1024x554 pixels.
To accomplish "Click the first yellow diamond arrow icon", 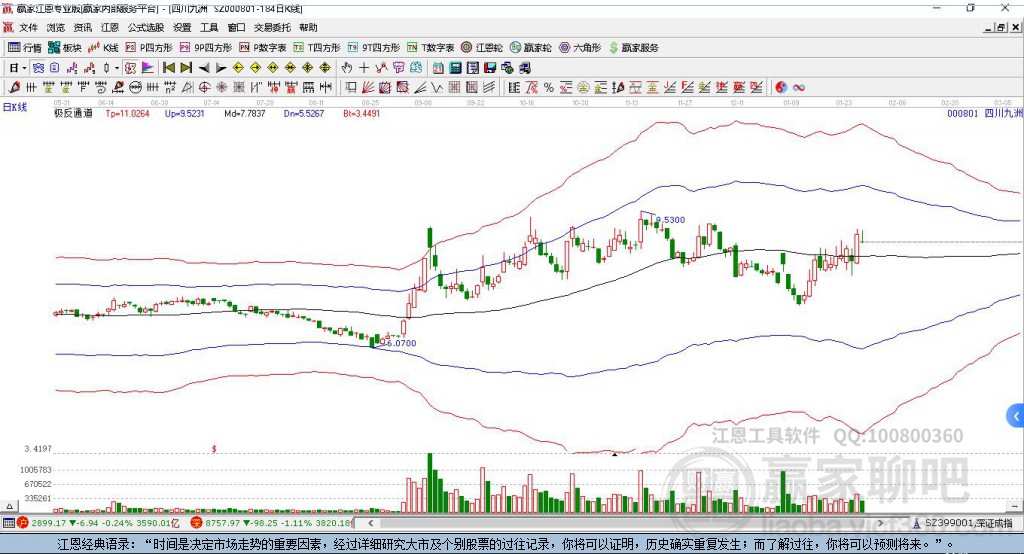I will (x=238, y=68).
